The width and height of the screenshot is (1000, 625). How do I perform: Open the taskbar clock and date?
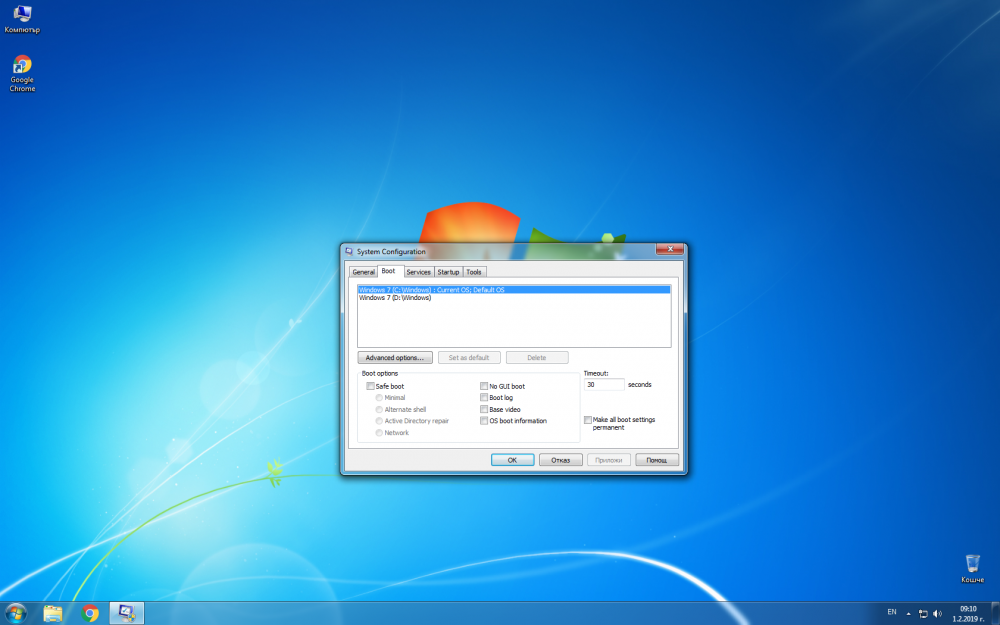[x=968, y=614]
